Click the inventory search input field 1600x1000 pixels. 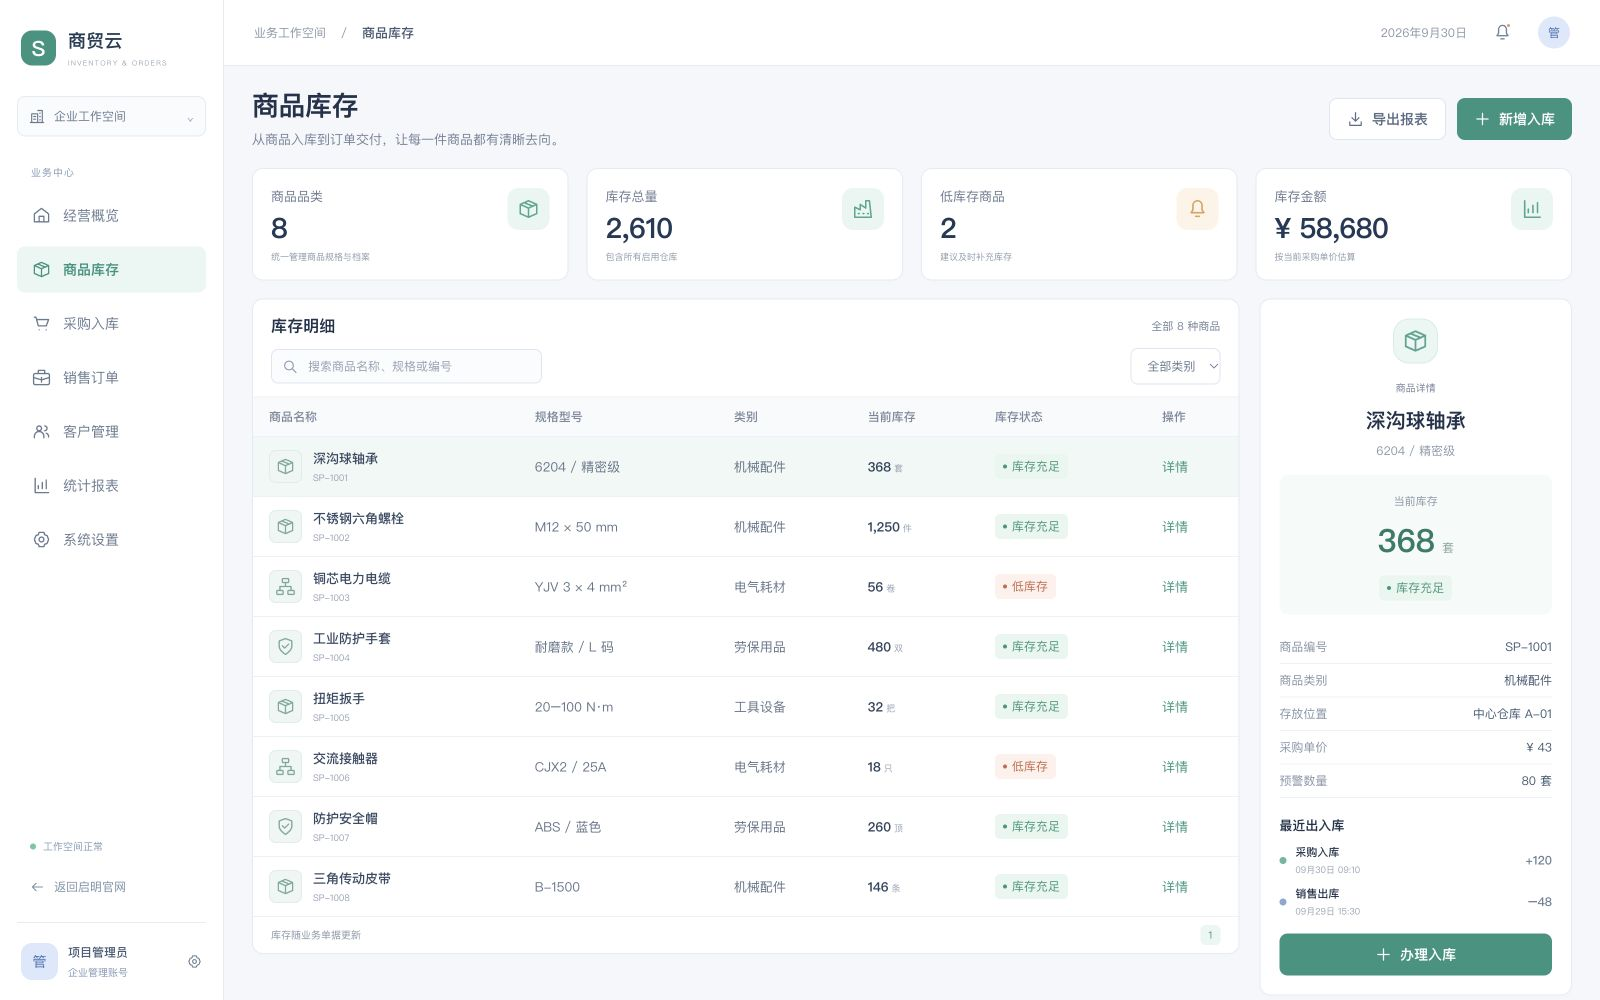point(406,366)
